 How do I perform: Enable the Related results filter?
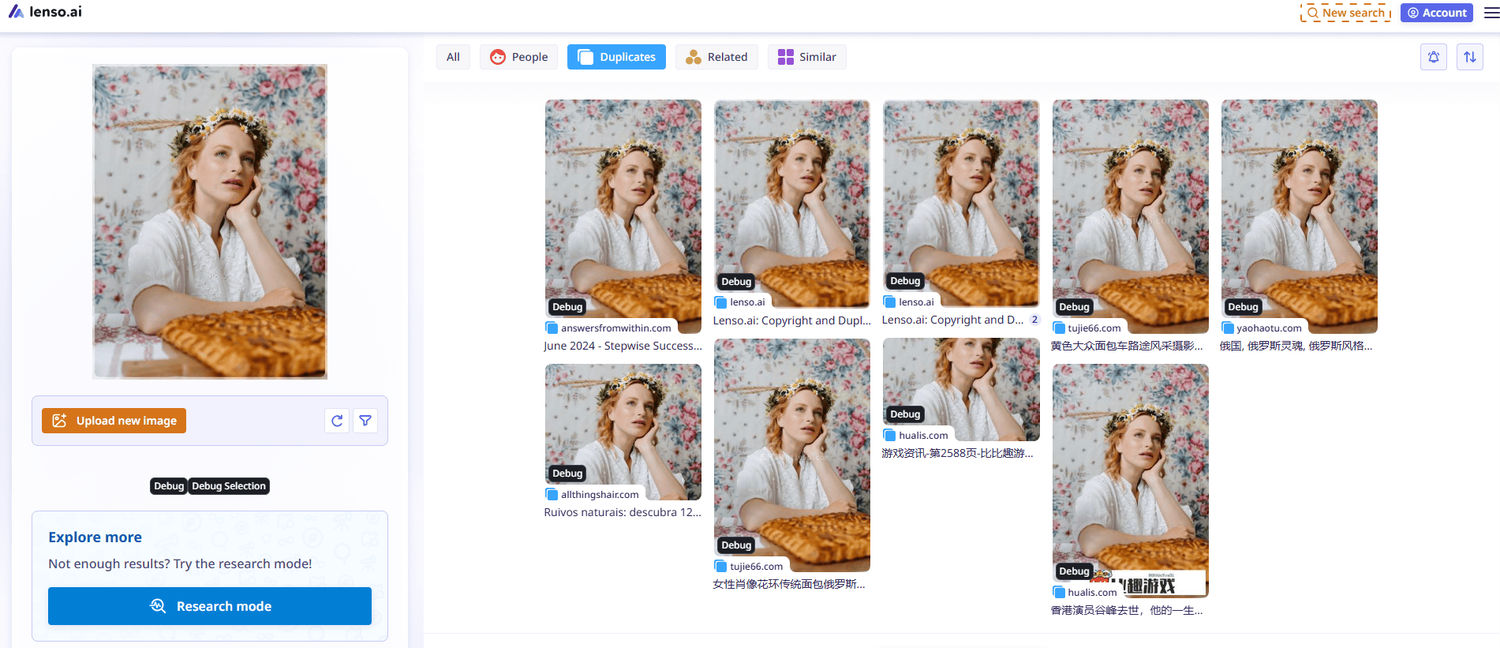point(716,57)
